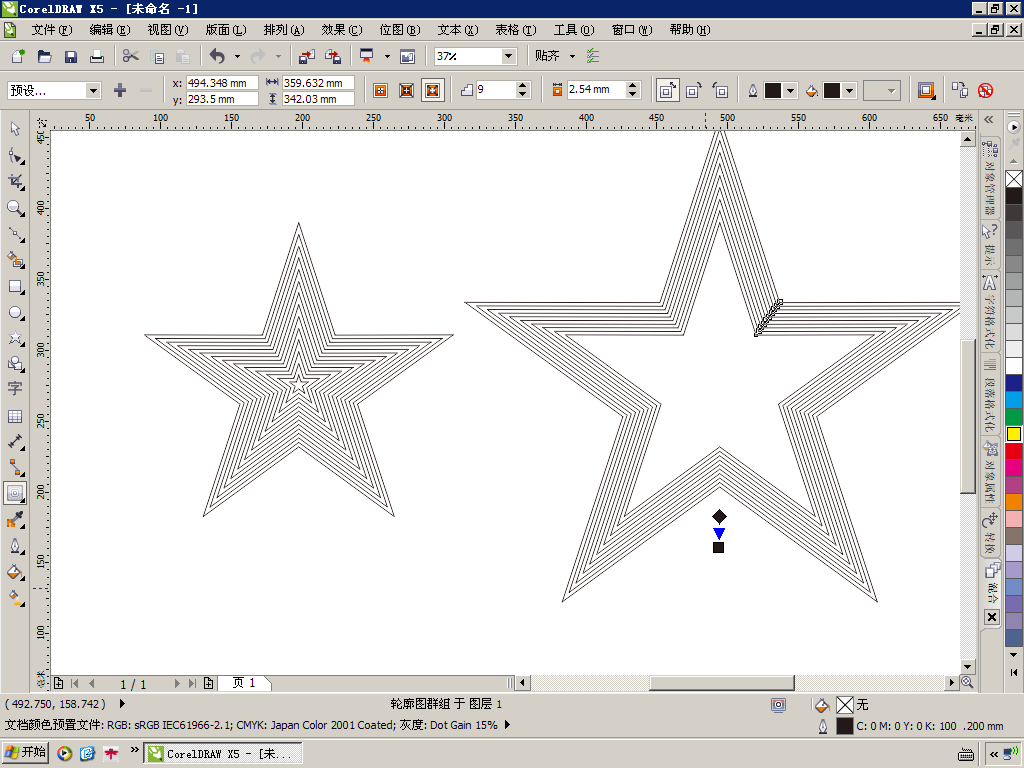Click the Export icon
1024x768 pixels.
333,56
